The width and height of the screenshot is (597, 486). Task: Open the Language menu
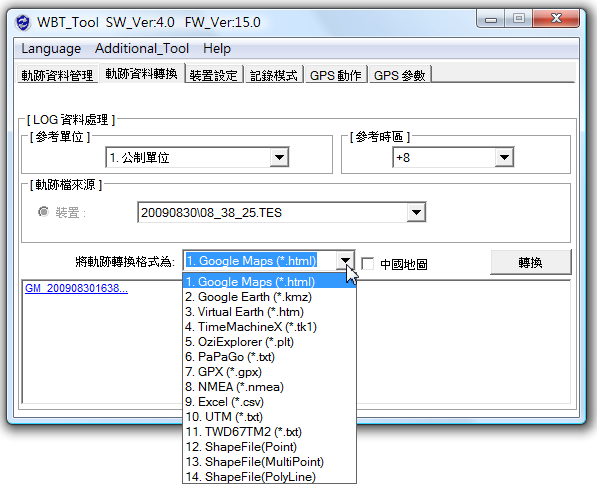tap(51, 48)
